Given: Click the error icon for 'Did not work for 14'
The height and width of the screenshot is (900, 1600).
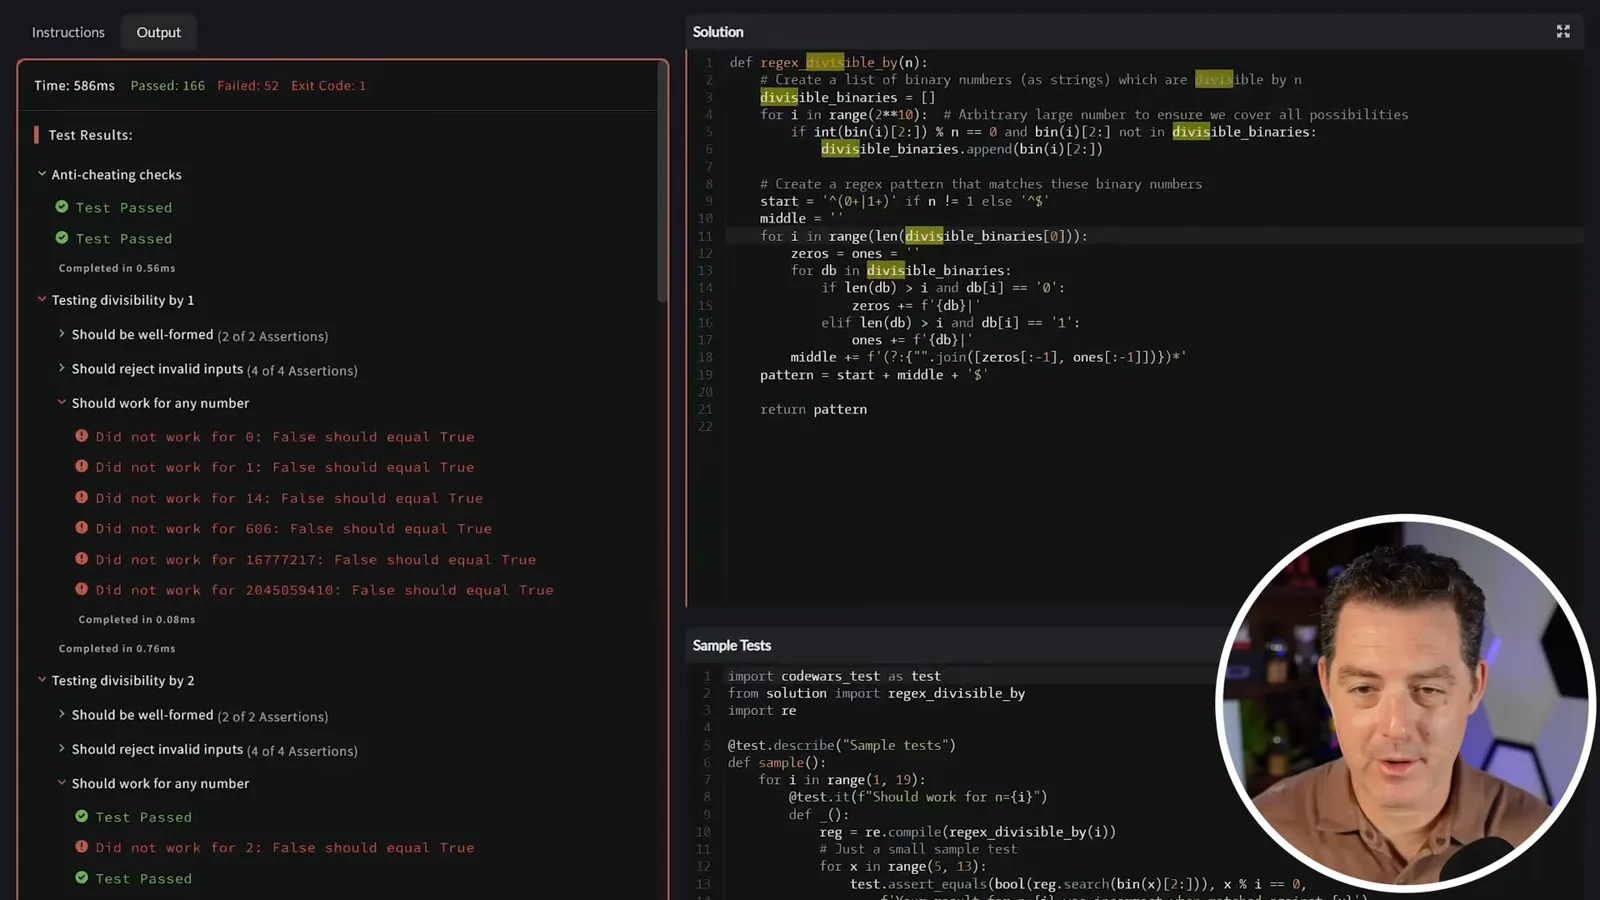Looking at the screenshot, I should click(x=82, y=497).
